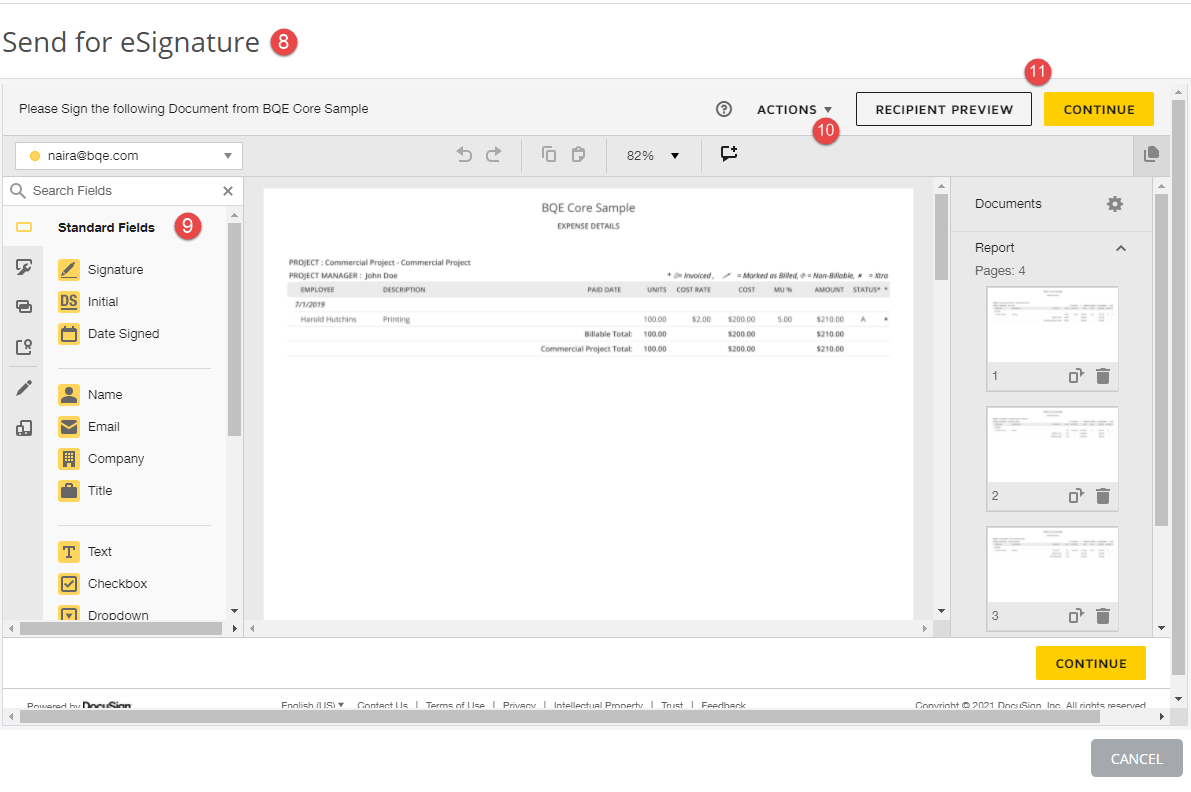Redo the last field change
This screenshot has width=1191, height=792.
pyautogui.click(x=494, y=155)
